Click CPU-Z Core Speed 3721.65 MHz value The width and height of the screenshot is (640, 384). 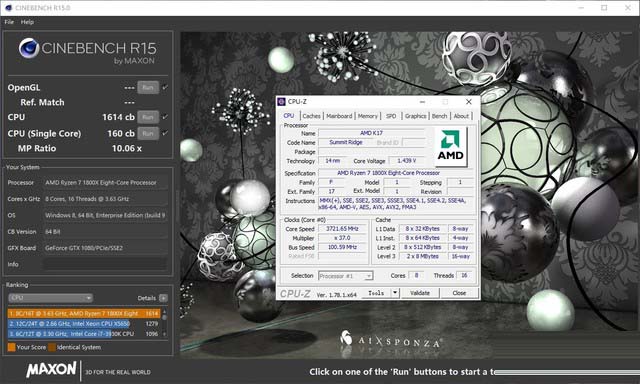(342, 229)
